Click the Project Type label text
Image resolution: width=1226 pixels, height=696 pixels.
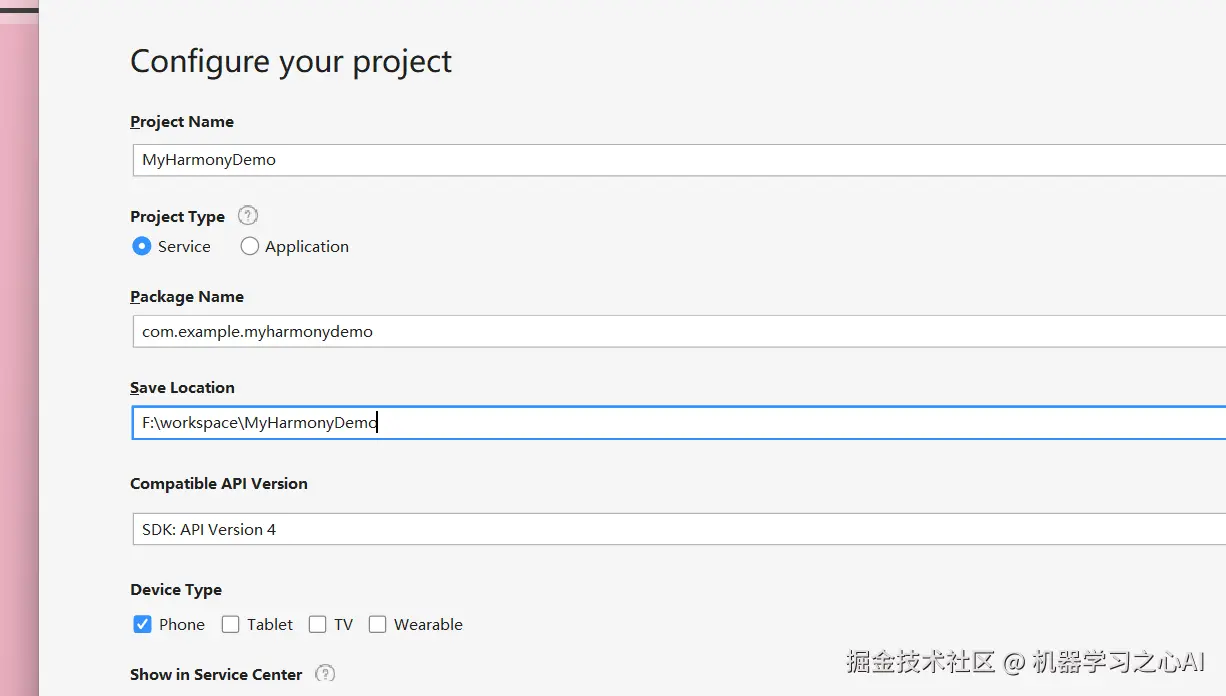pos(178,217)
